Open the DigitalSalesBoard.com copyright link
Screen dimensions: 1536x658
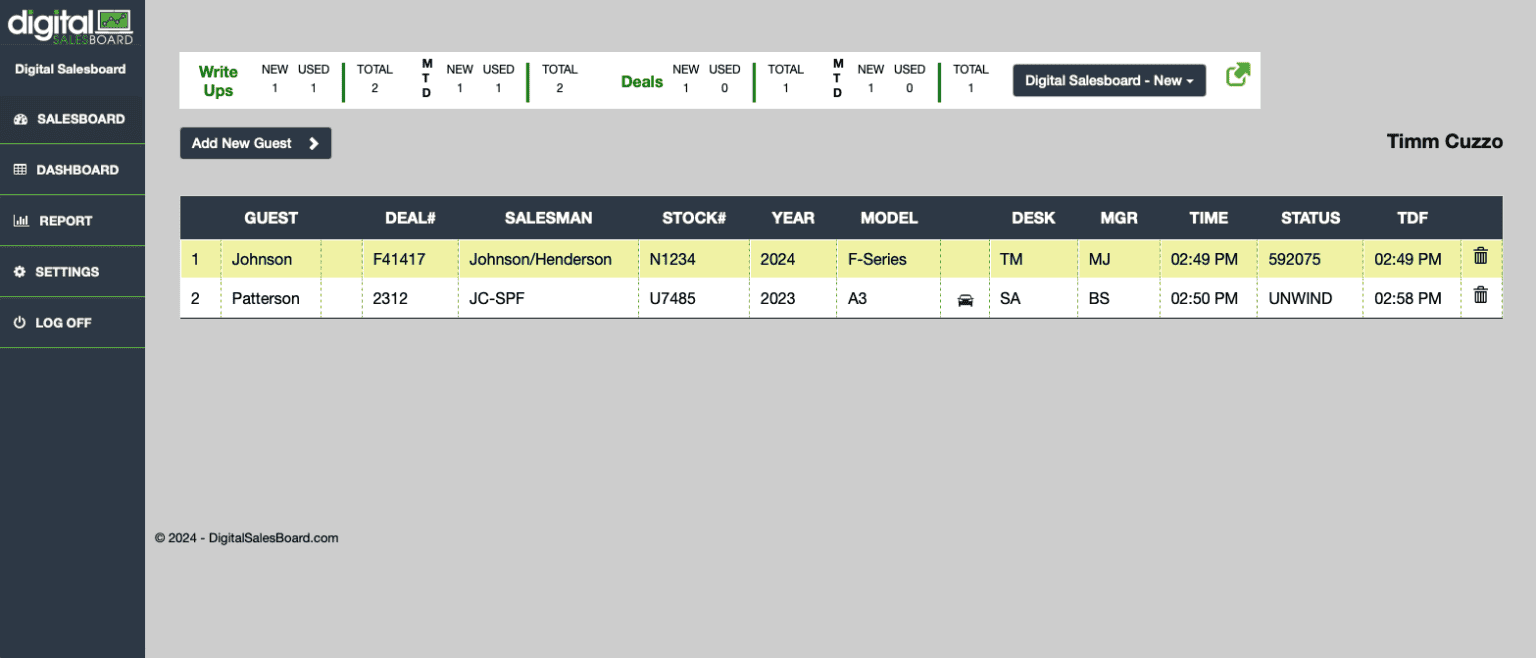247,537
